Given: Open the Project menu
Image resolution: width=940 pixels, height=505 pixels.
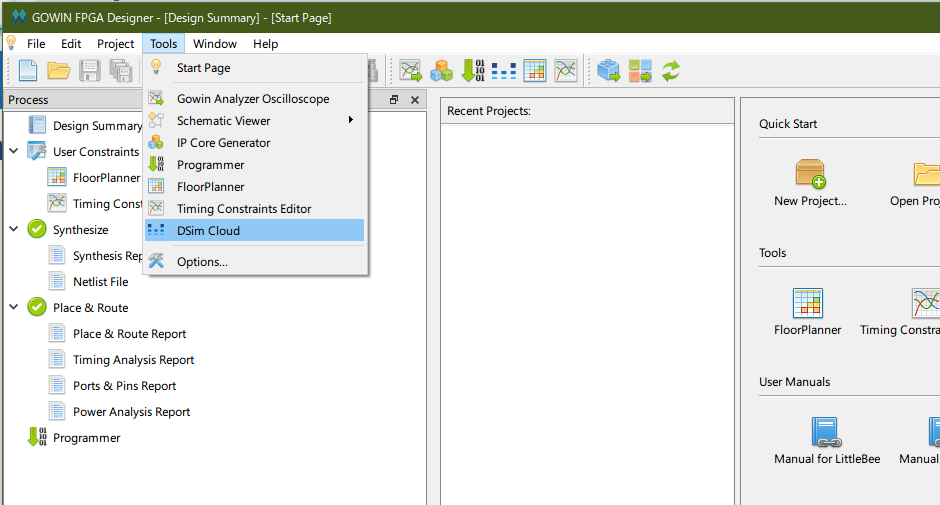Looking at the screenshot, I should point(115,44).
